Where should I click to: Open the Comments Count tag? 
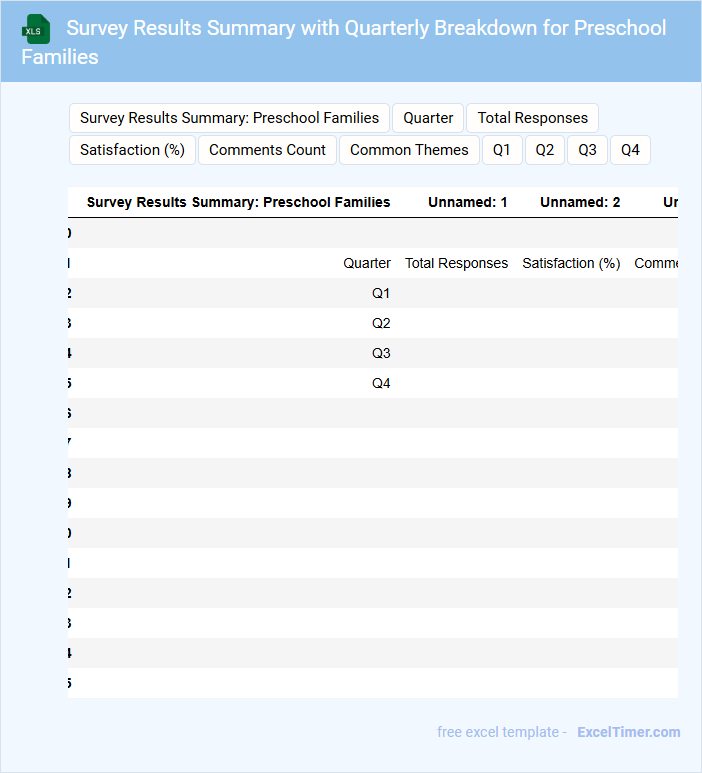[x=267, y=150]
